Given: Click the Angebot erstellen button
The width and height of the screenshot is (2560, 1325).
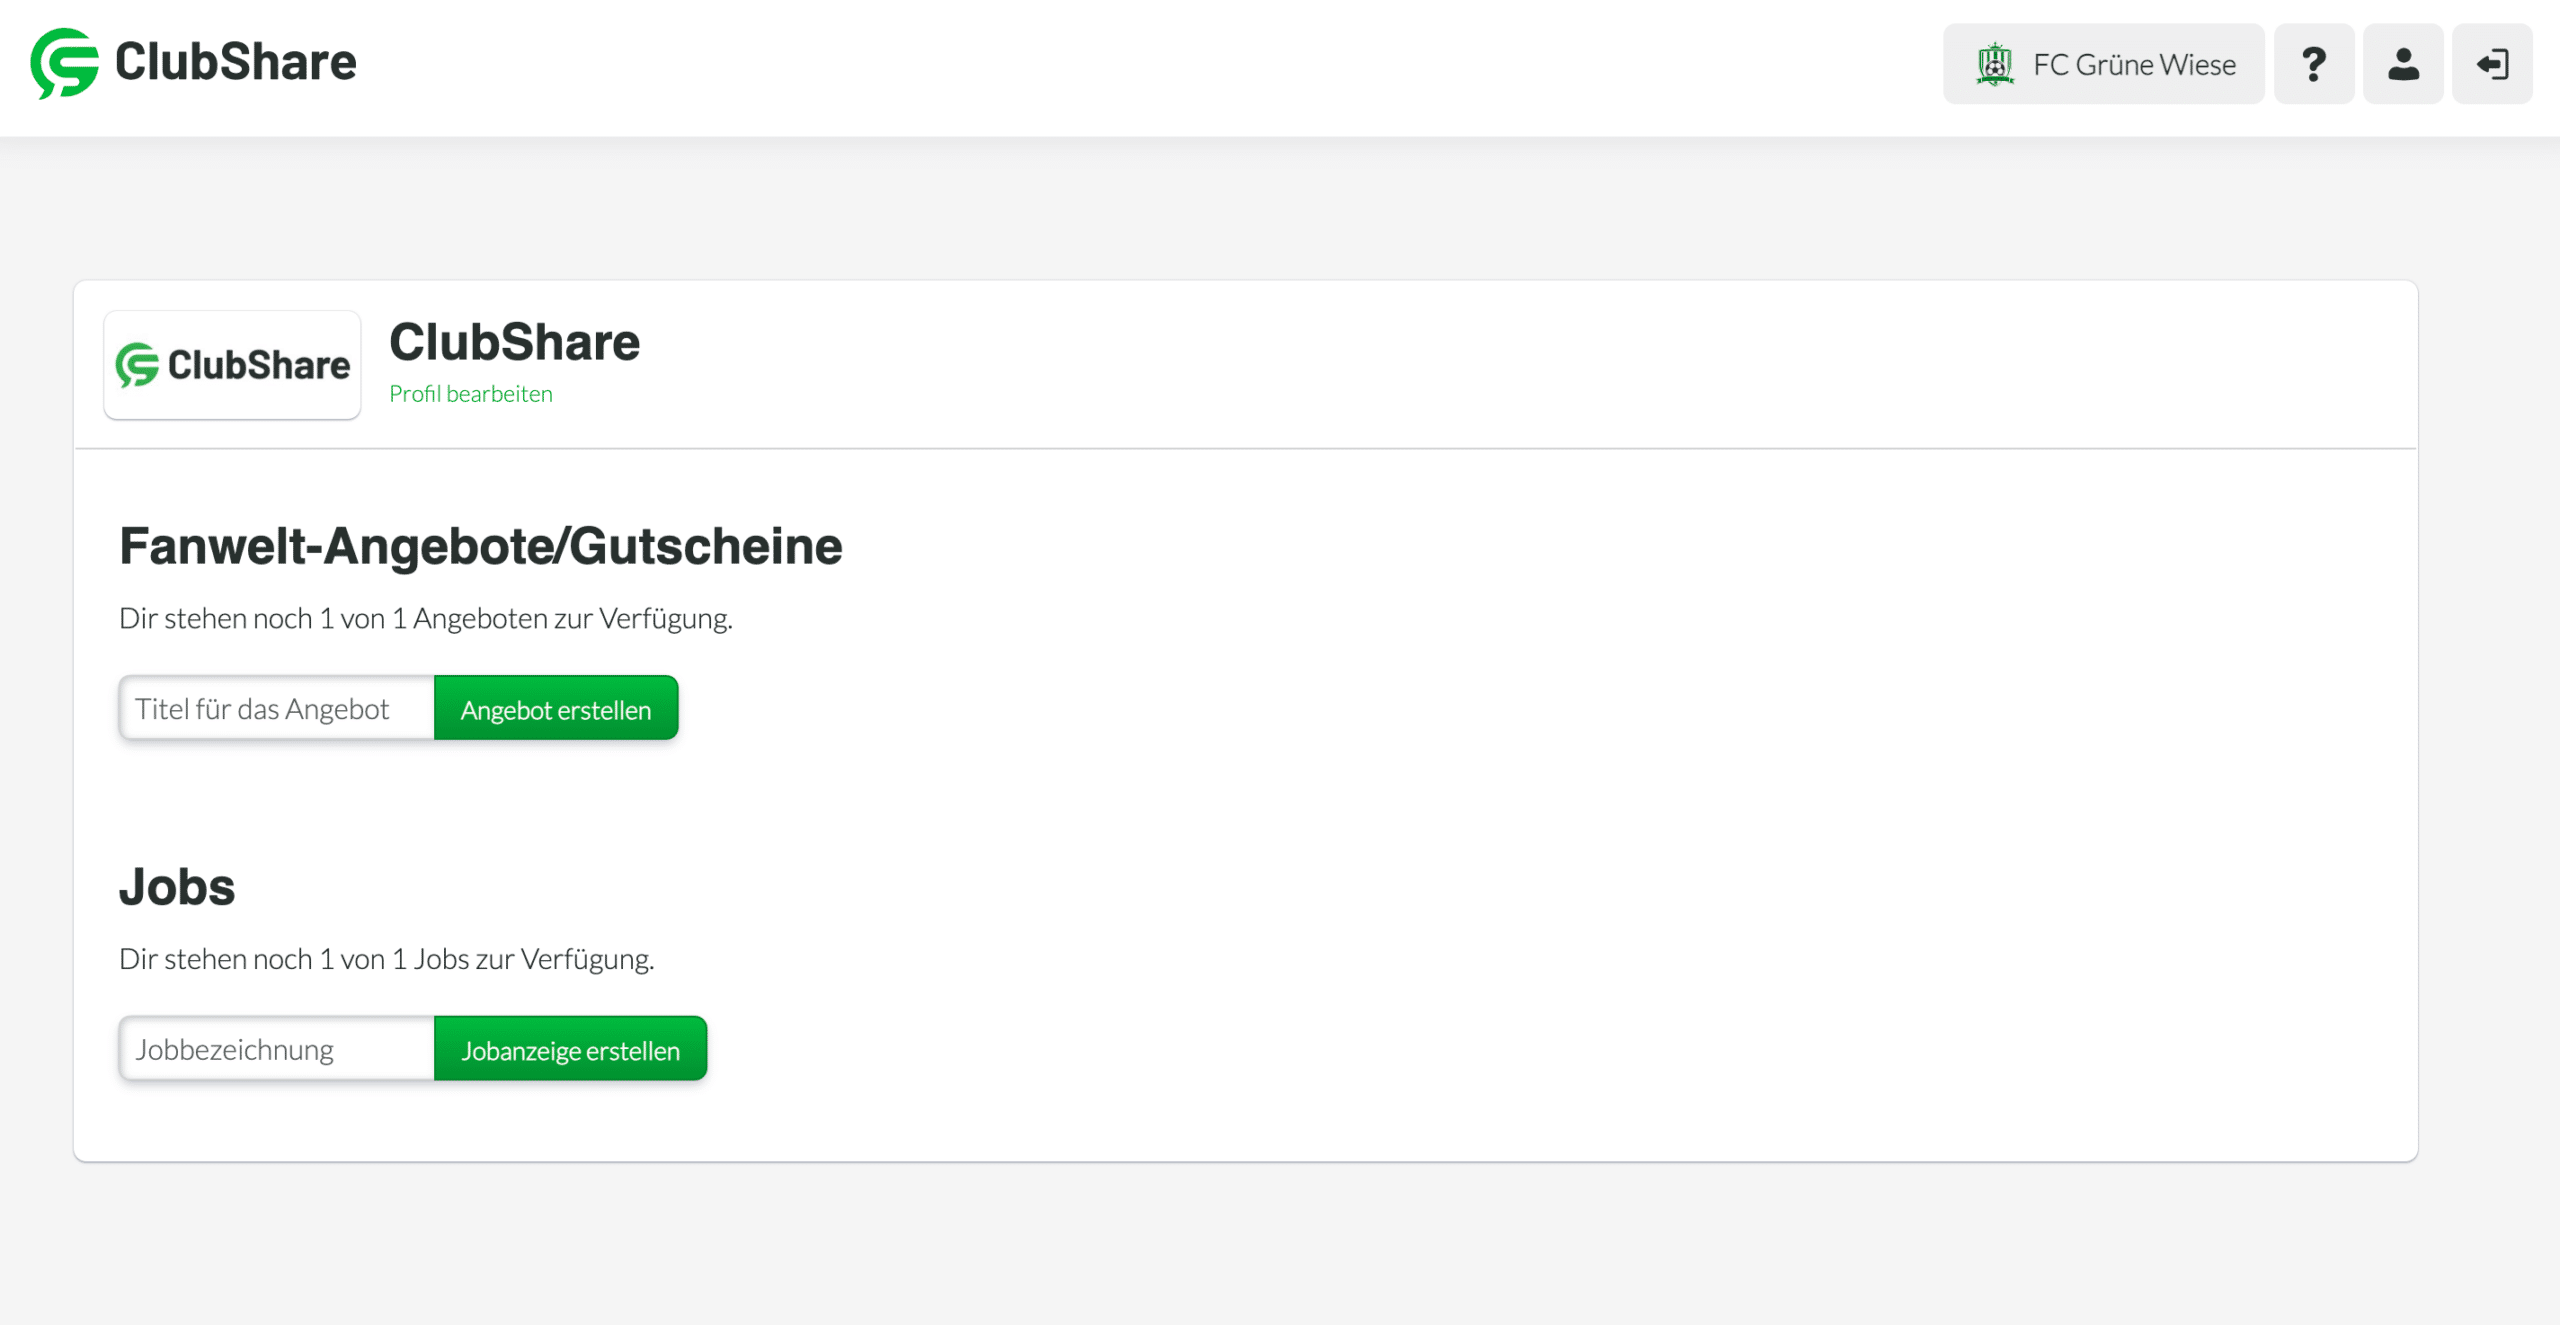Looking at the screenshot, I should (556, 708).
